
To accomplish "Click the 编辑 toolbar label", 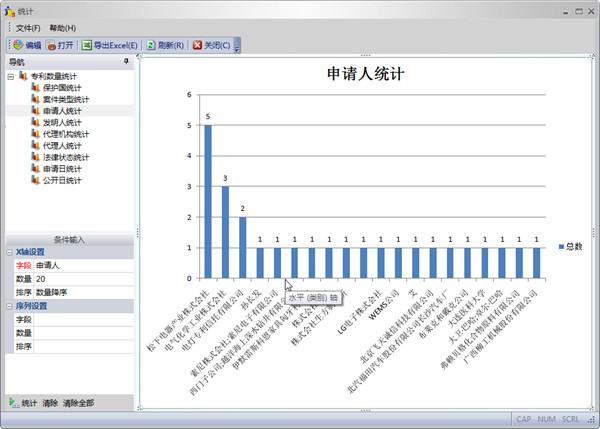I will [x=33, y=46].
